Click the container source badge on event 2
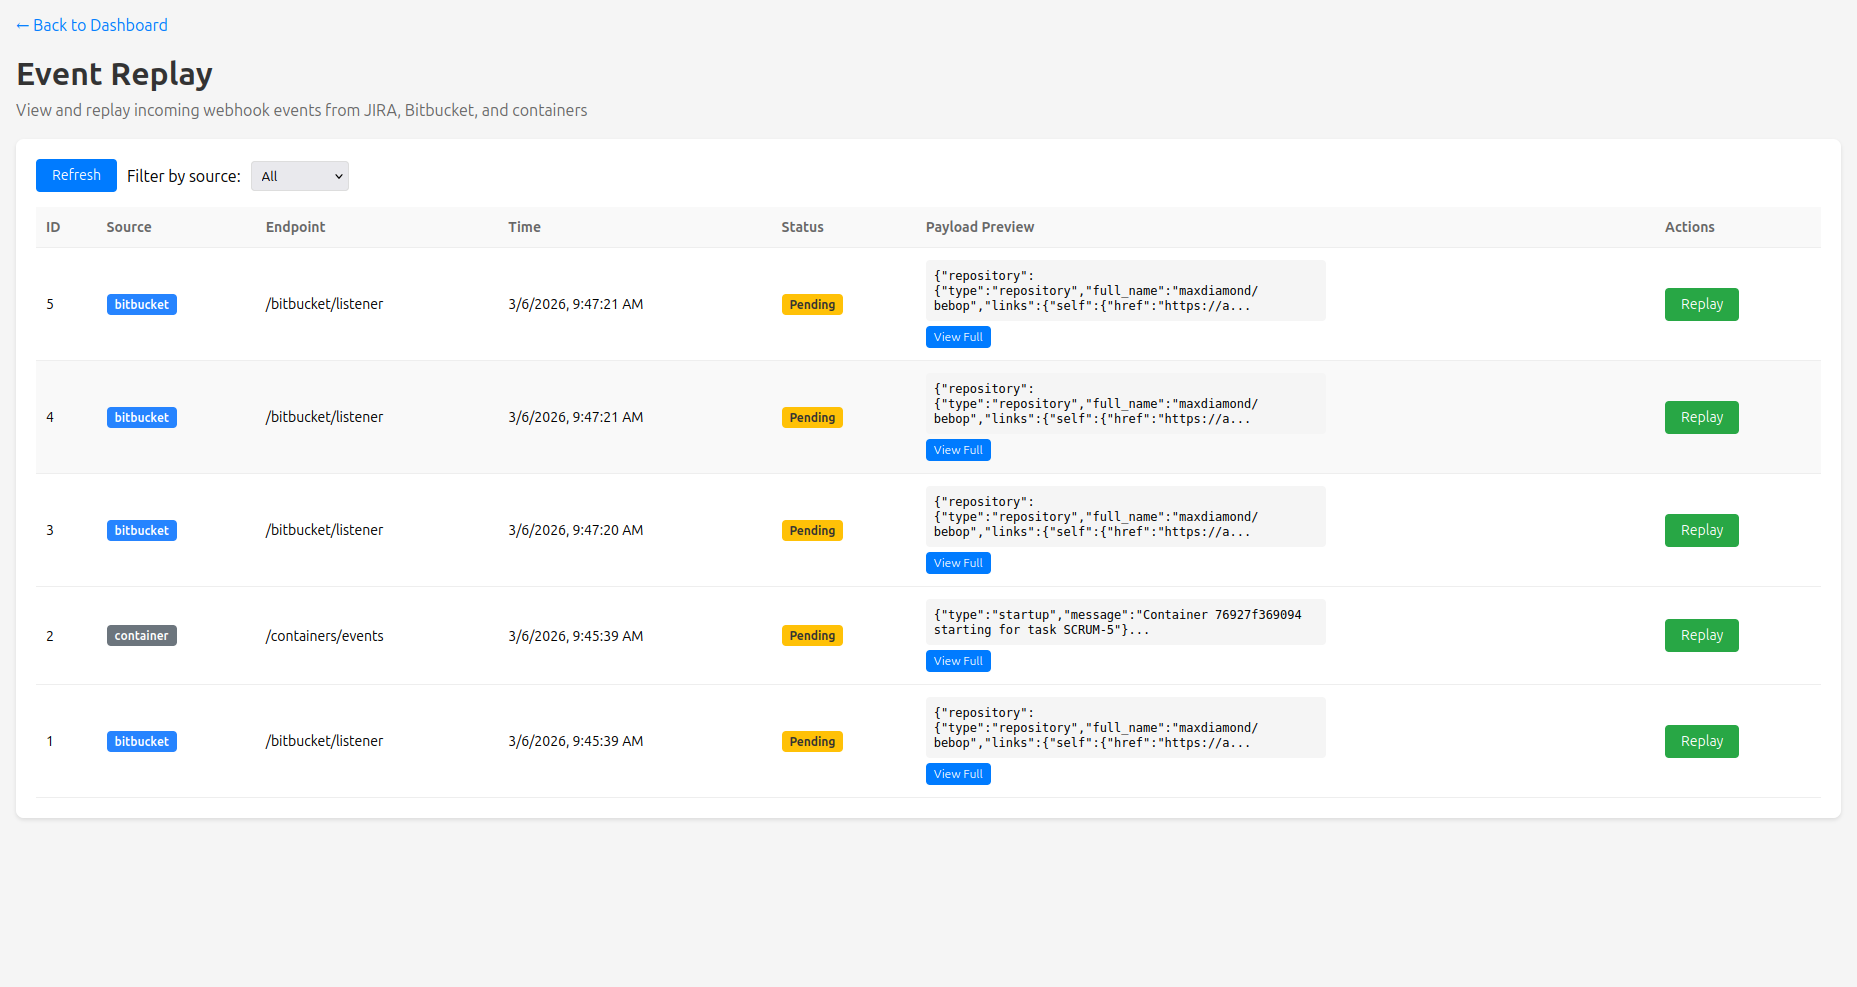This screenshot has width=1857, height=987. [x=141, y=635]
